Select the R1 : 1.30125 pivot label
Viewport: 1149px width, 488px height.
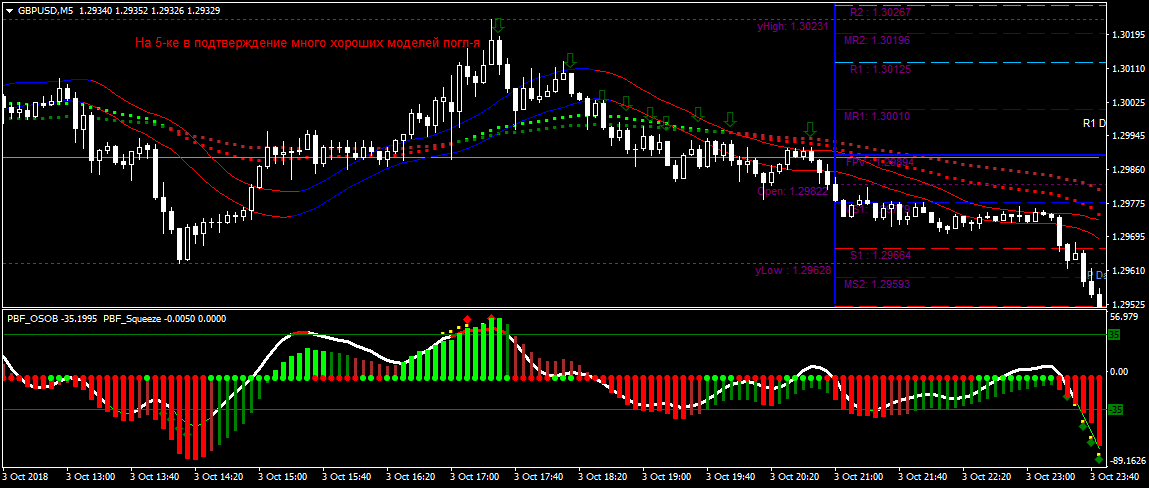point(879,70)
